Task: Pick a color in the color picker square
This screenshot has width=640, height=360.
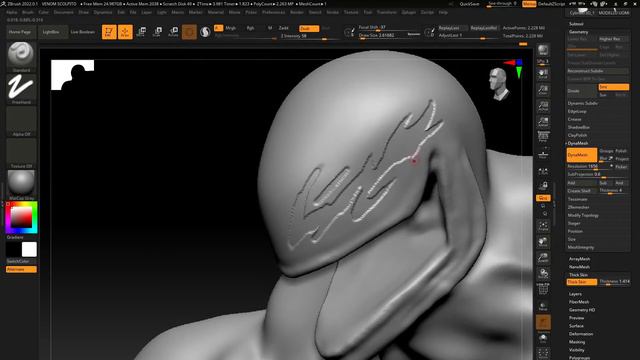Action: pyautogui.click(x=21, y=217)
